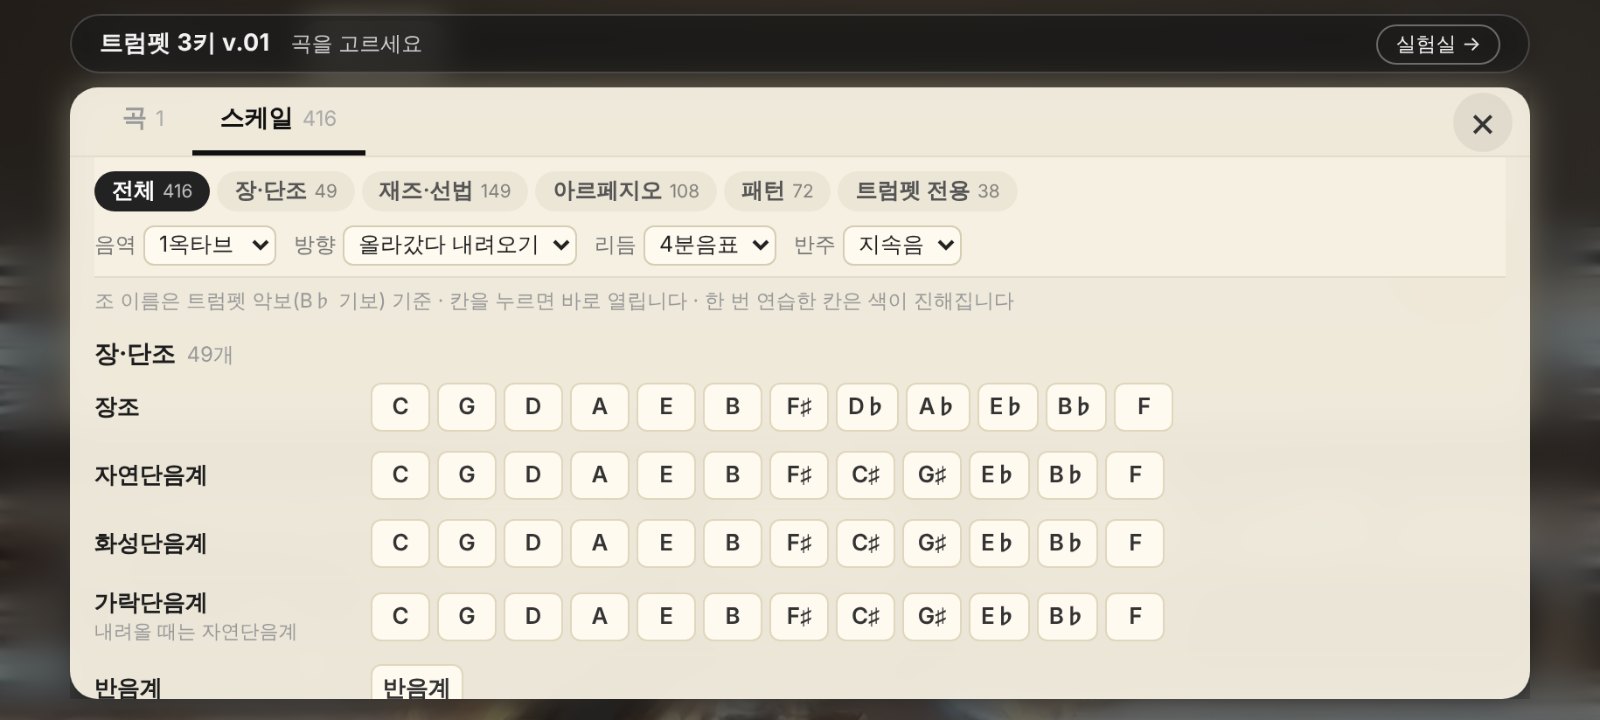The width and height of the screenshot is (1600, 720).
Task: Select the 스케일 tab
Action: pyautogui.click(x=278, y=119)
